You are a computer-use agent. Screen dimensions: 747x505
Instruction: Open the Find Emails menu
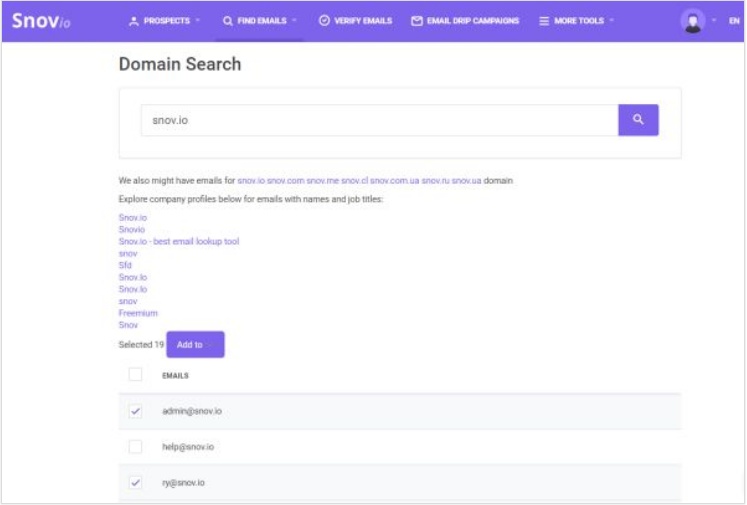tap(260, 21)
